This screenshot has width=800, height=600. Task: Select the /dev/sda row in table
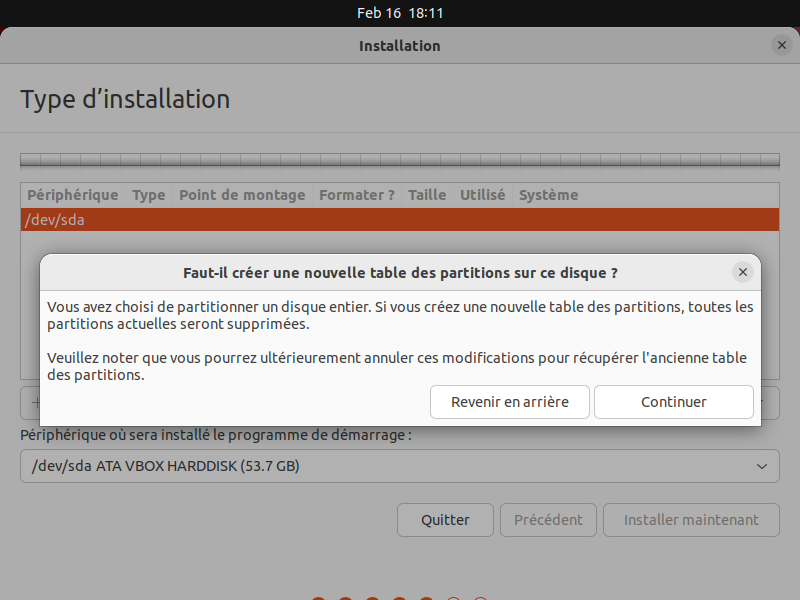click(399, 220)
